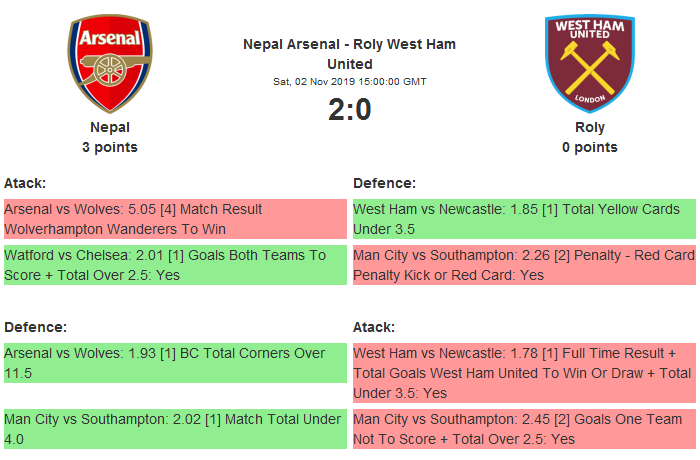
Task: Click the Nepal 3 points label
Action: point(110,147)
